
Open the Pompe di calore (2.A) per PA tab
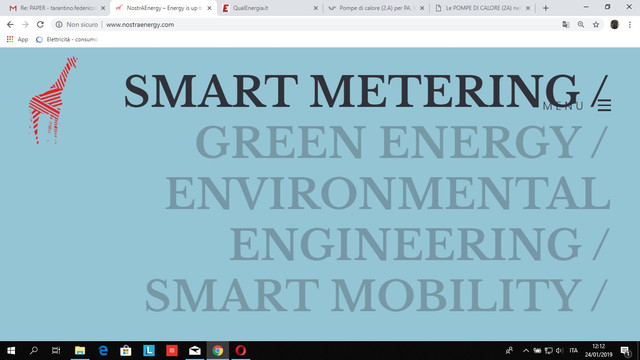pyautogui.click(x=376, y=8)
